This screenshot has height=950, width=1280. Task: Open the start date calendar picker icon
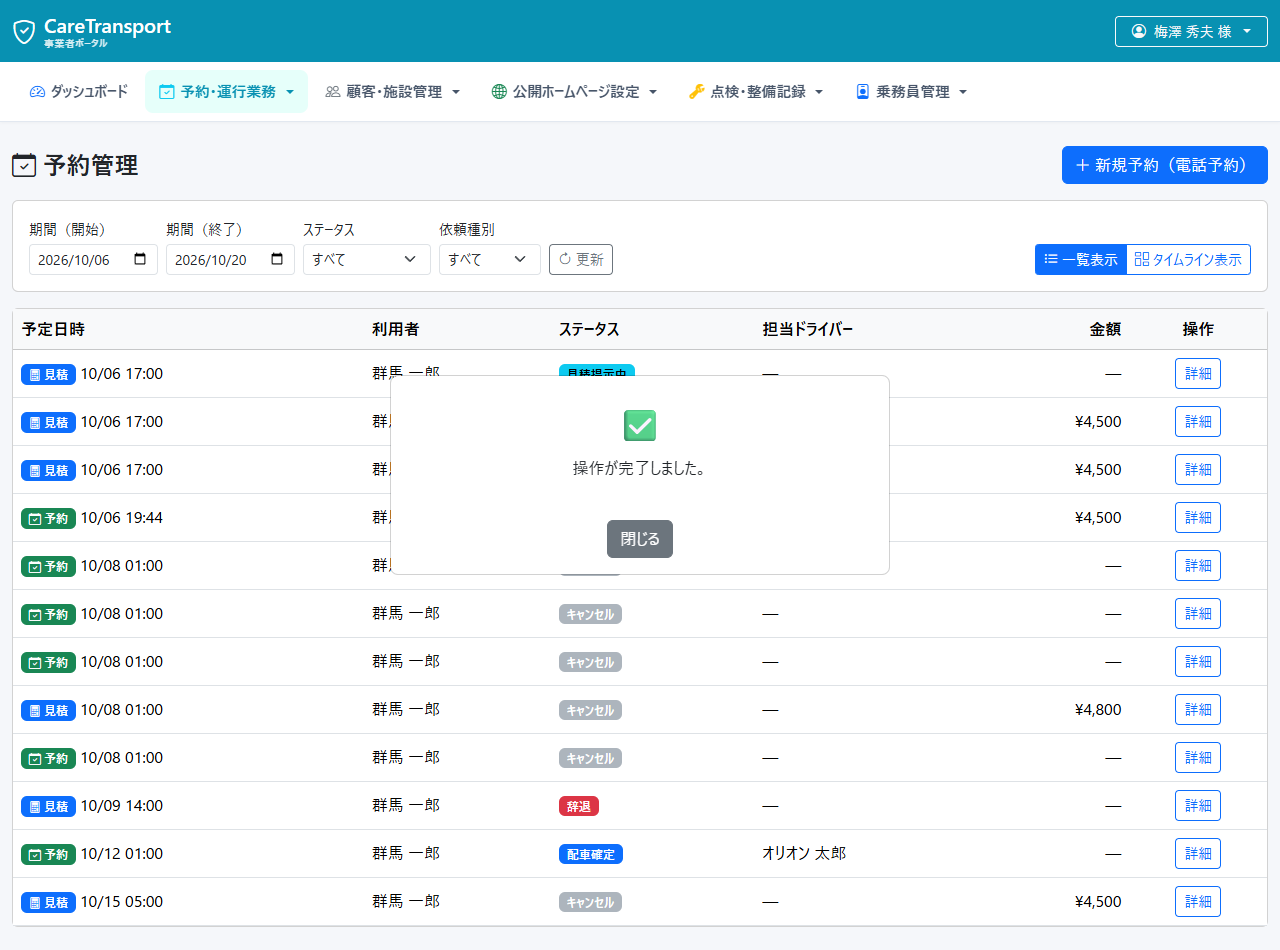pos(140,259)
